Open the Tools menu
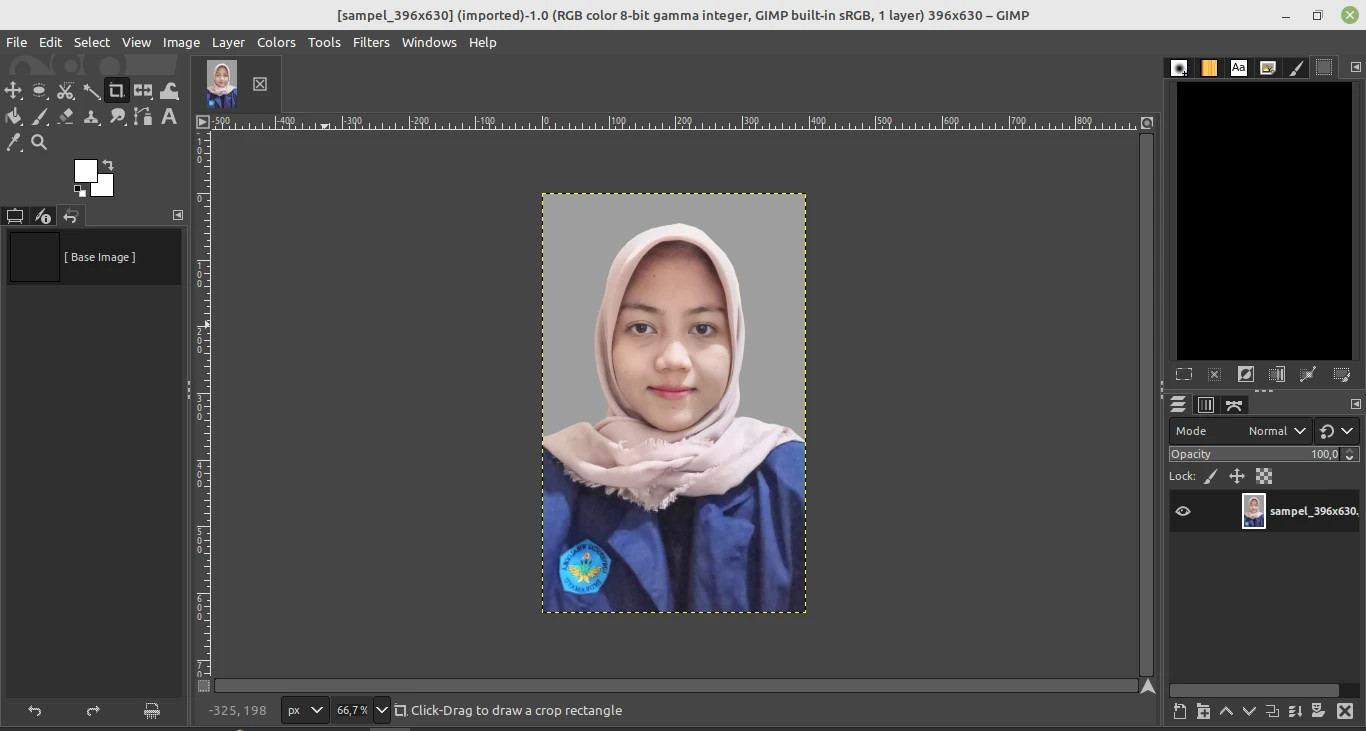This screenshot has width=1366, height=731. 324,42
